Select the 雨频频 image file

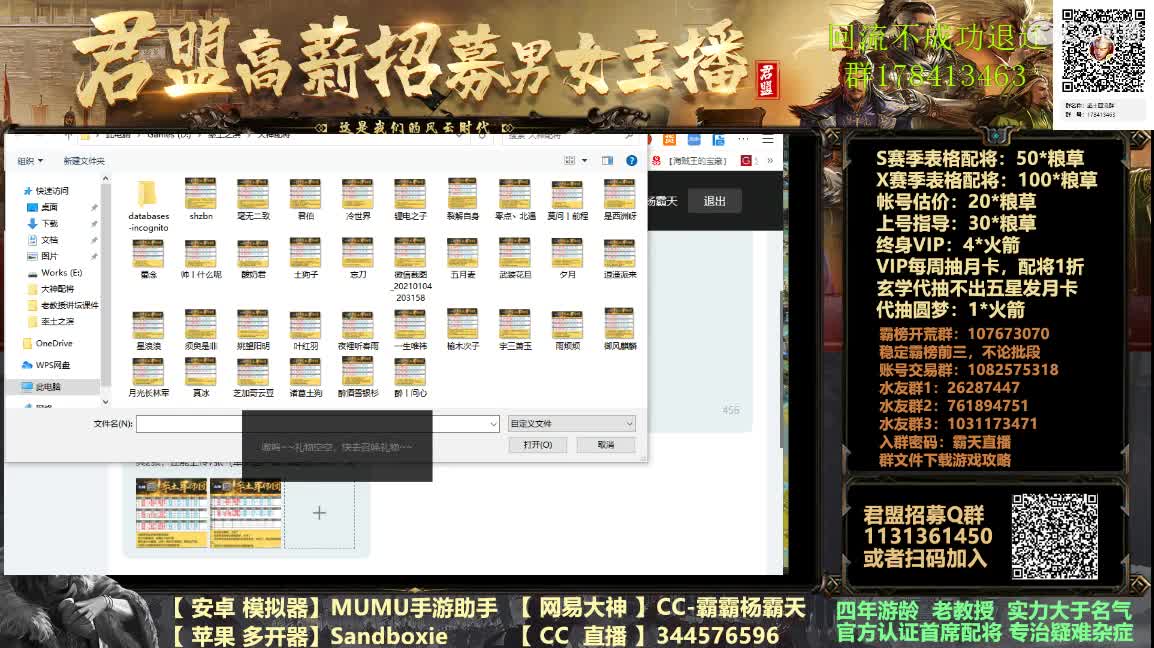(x=567, y=329)
